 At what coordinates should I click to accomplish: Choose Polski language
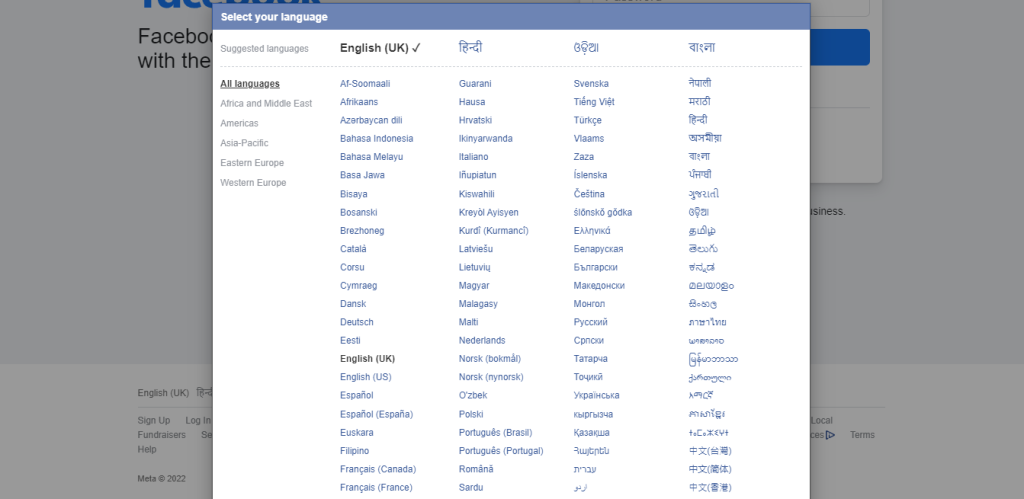pyautogui.click(x=471, y=414)
